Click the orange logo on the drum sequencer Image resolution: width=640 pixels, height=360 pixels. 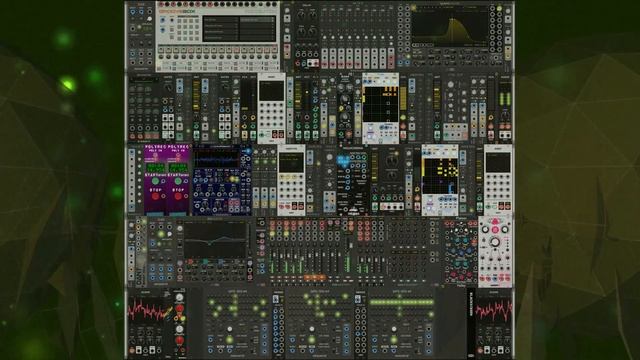177,11
